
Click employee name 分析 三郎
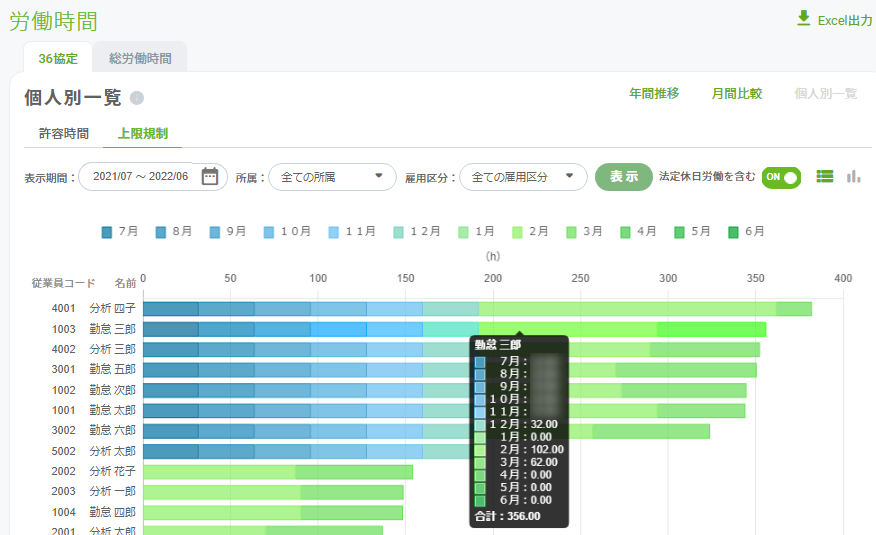(112, 349)
